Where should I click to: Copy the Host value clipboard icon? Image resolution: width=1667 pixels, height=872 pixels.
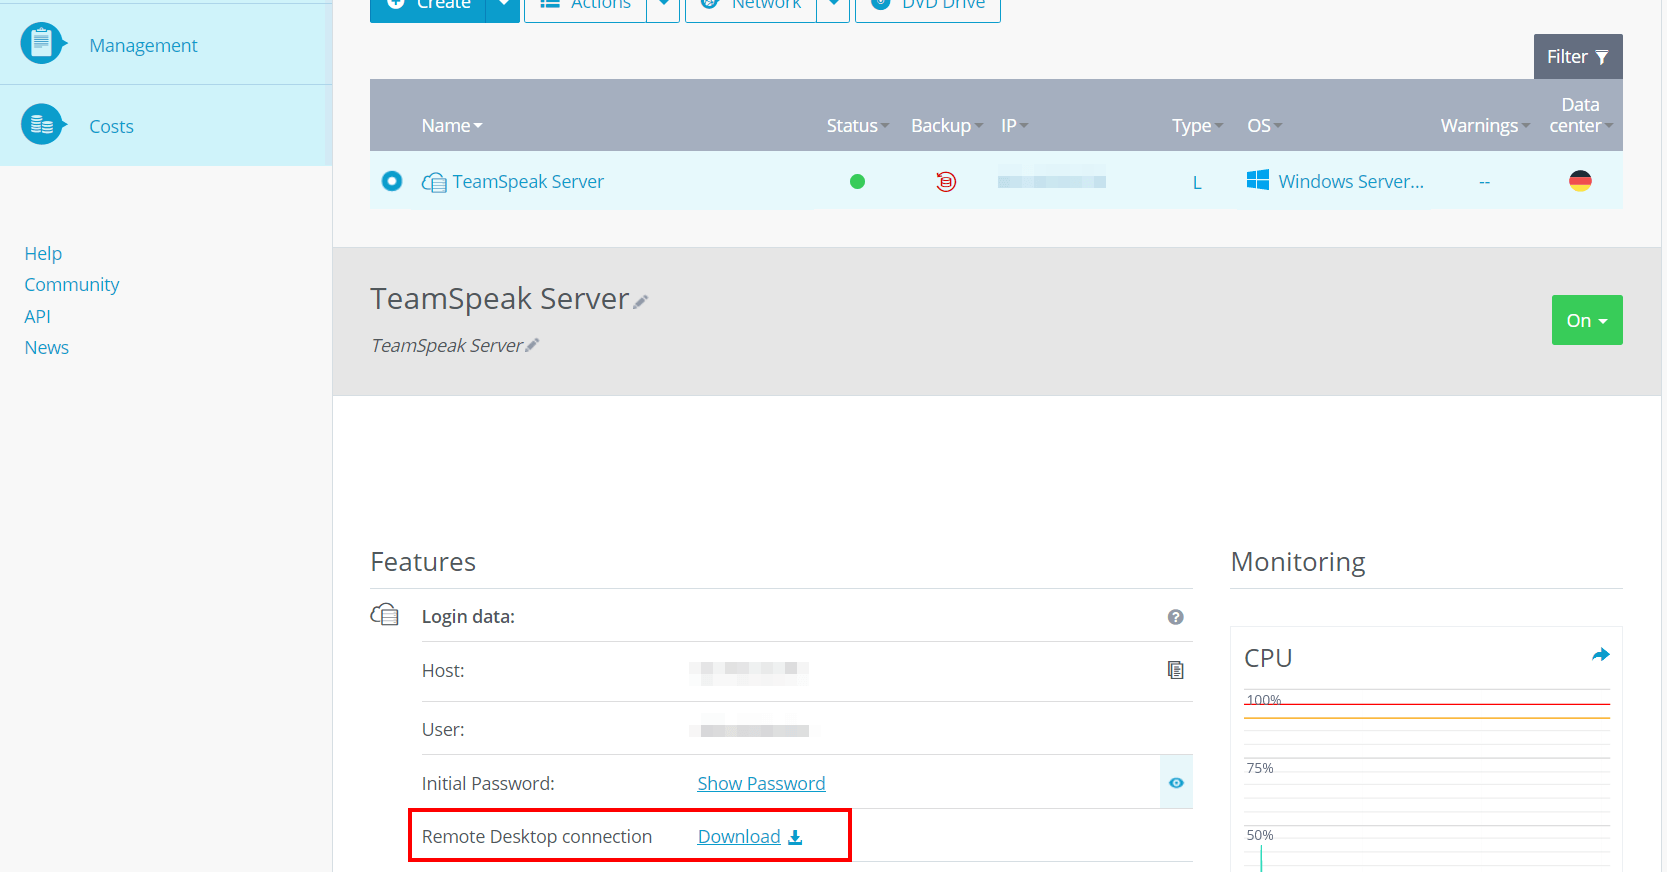coord(1176,670)
